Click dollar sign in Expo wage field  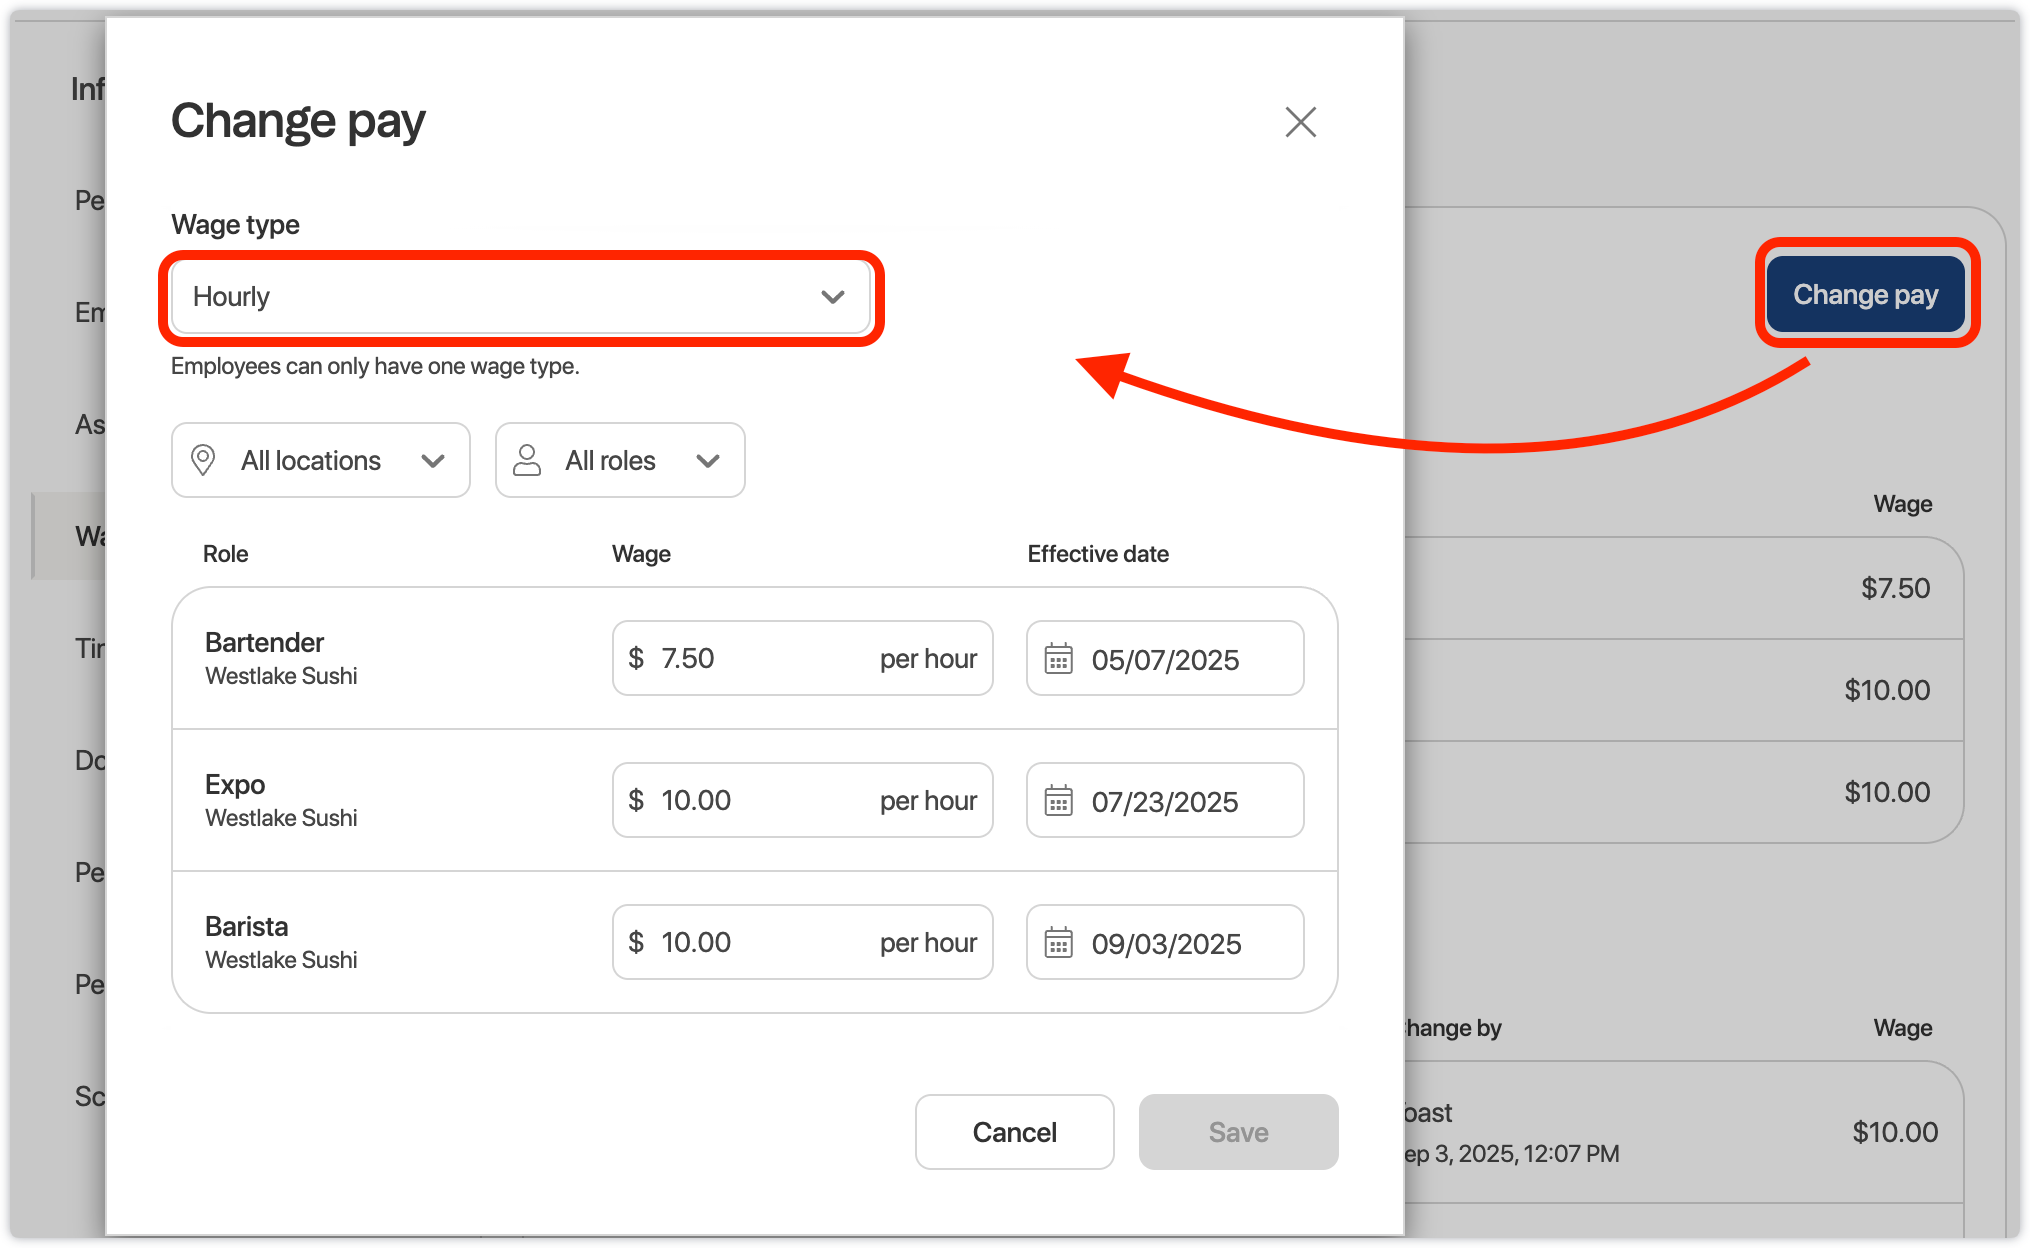pos(636,800)
